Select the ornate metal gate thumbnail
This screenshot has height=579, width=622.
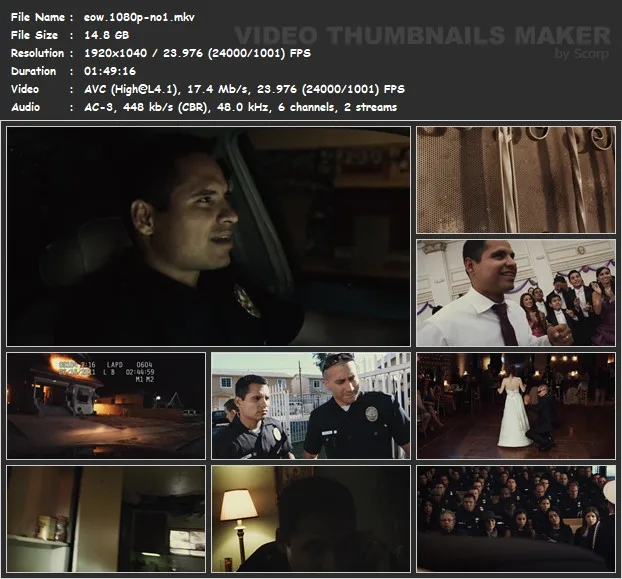click(515, 179)
